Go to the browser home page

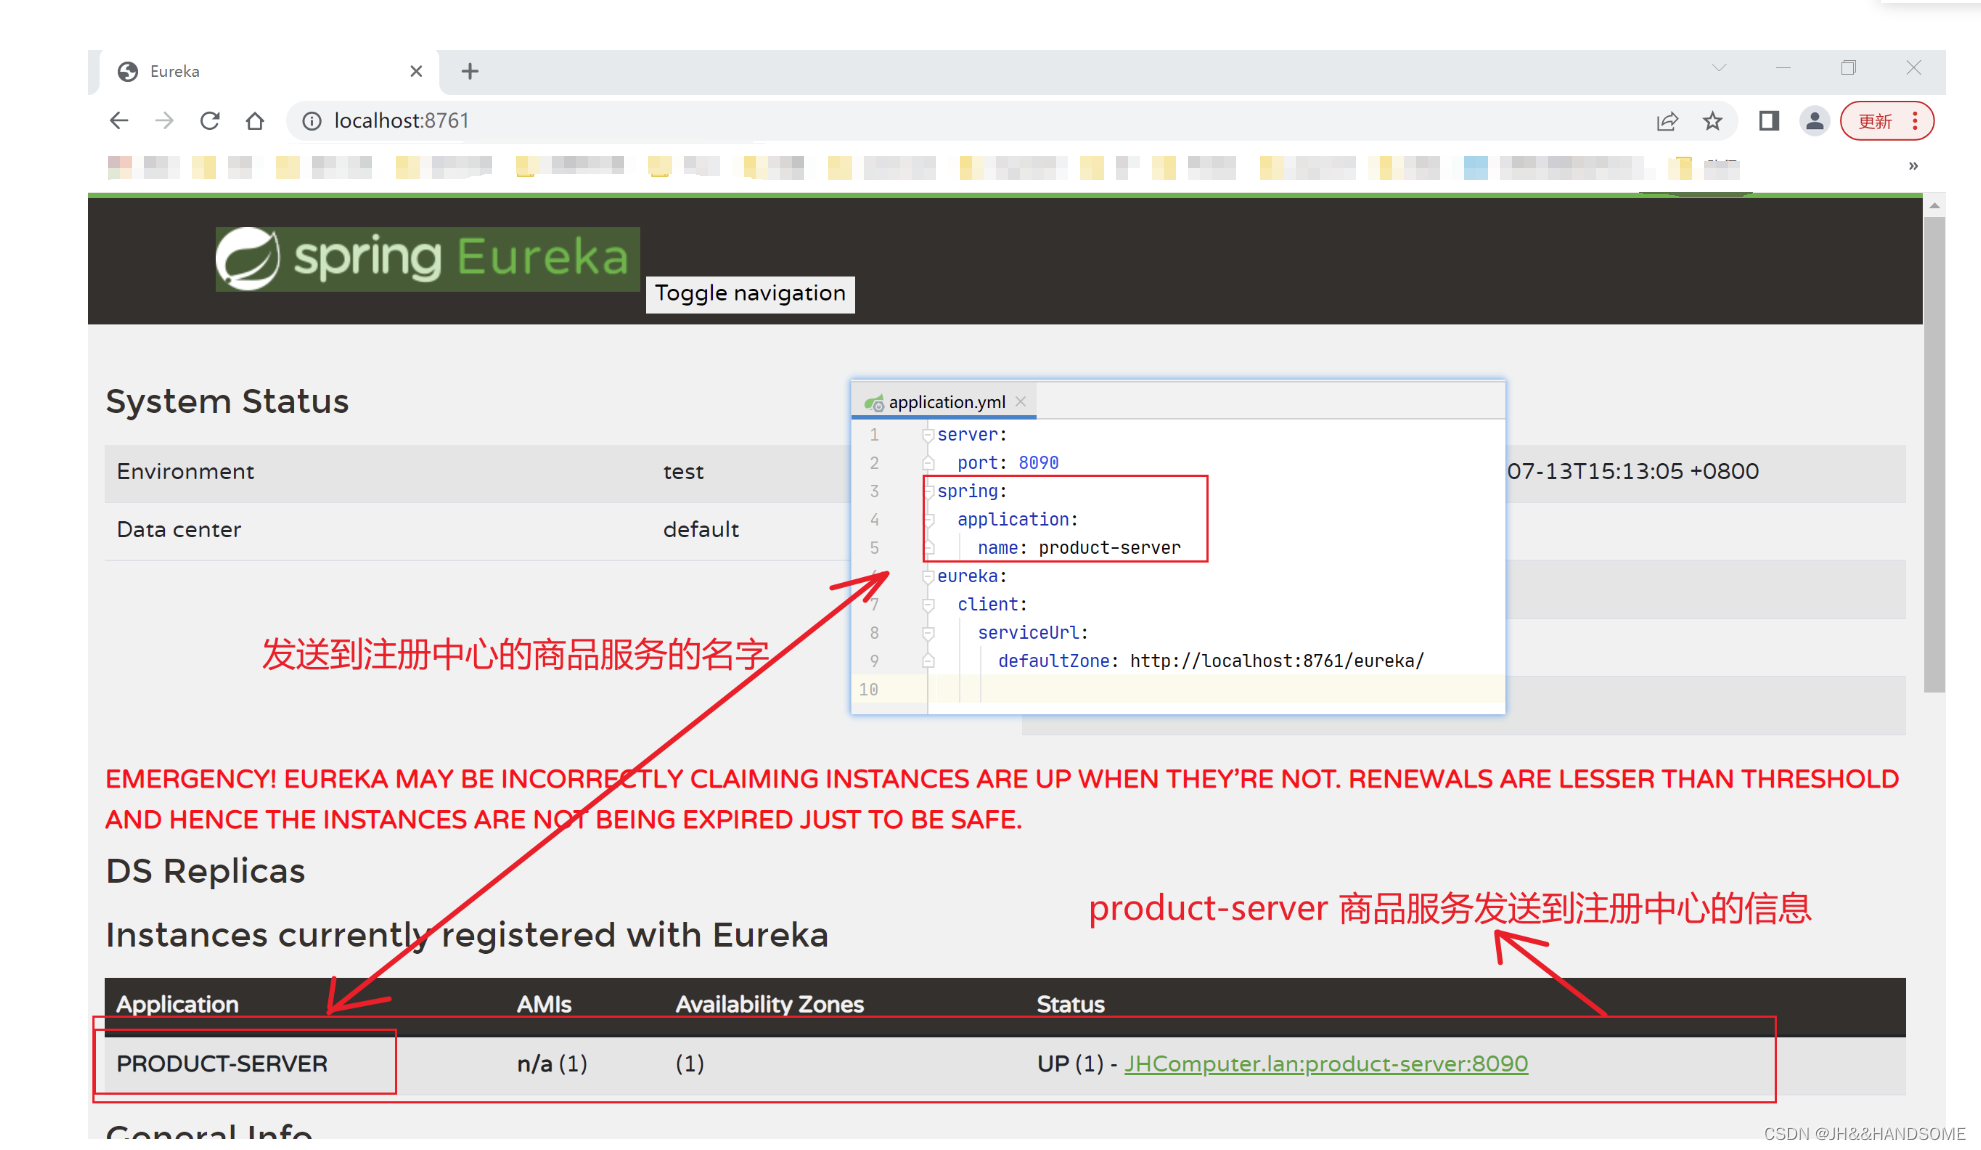click(255, 121)
